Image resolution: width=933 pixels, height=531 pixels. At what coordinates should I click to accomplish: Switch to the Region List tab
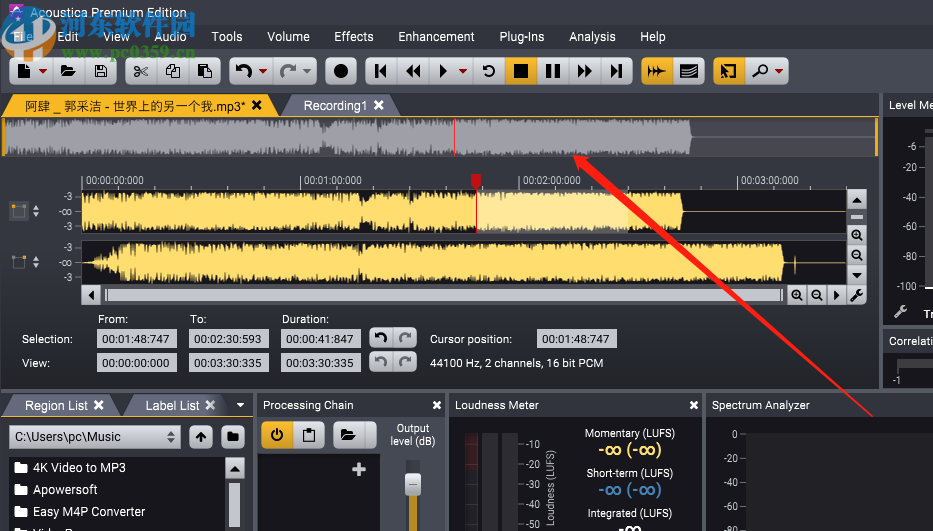[56, 405]
